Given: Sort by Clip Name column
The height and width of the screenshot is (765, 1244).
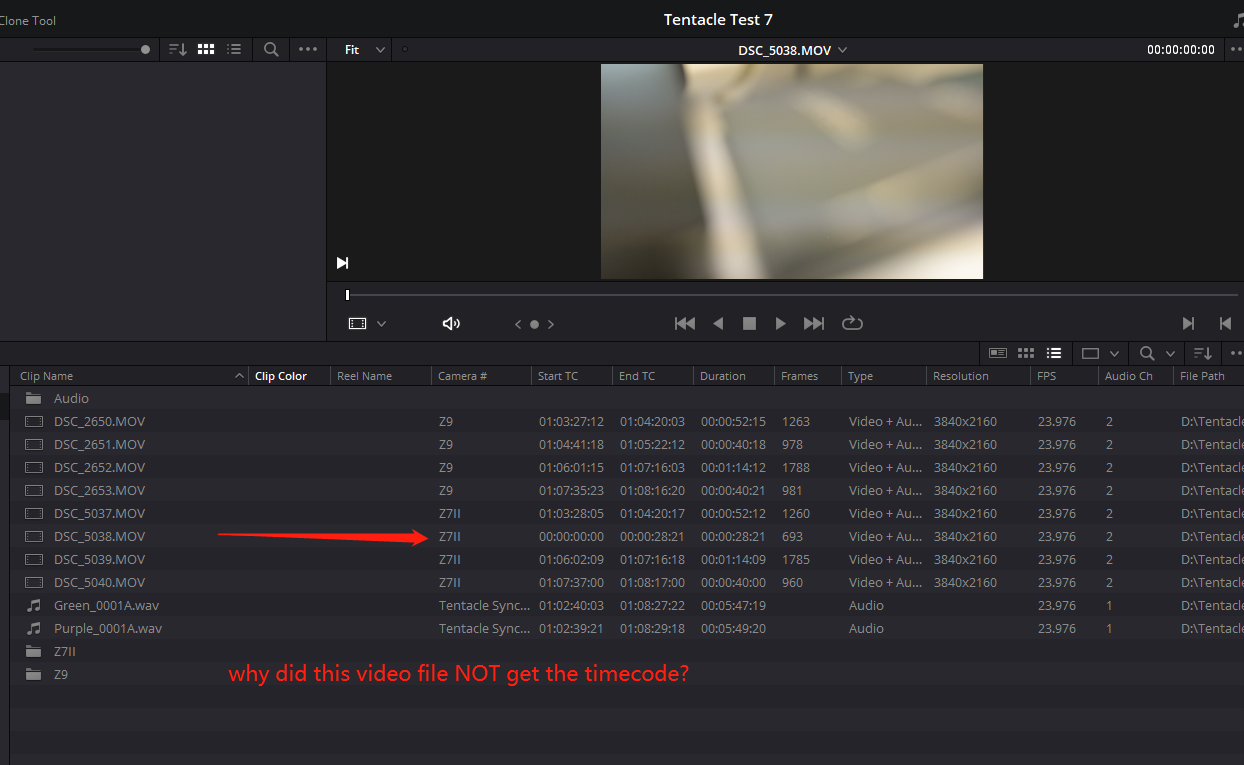Looking at the screenshot, I should [x=47, y=376].
